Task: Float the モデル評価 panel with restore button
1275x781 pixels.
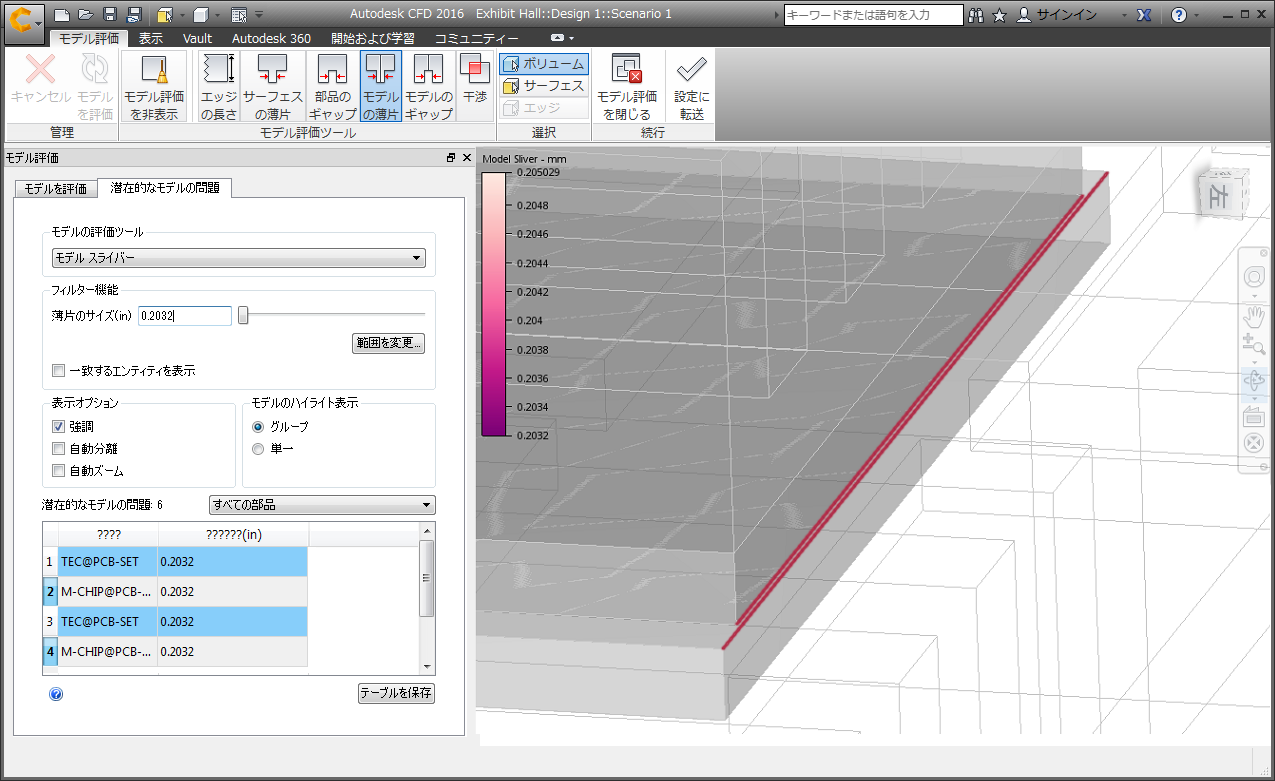Action: click(x=451, y=158)
